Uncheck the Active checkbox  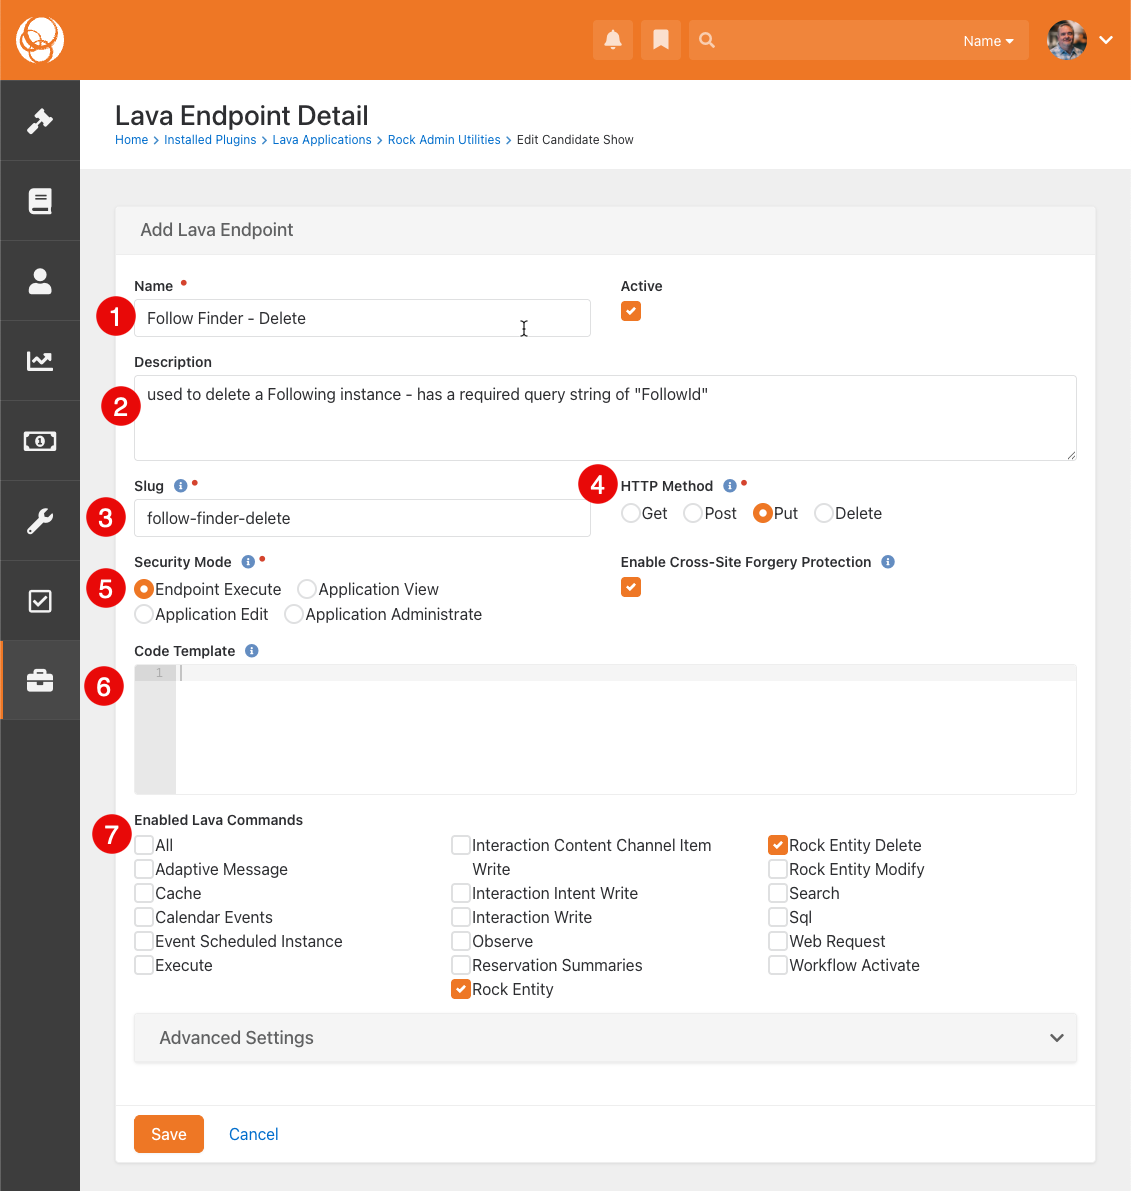pos(631,311)
